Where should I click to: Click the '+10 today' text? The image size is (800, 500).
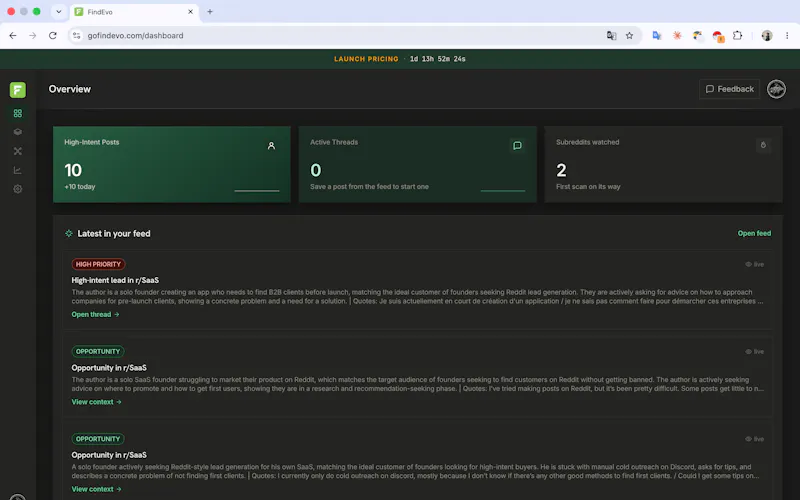pos(80,187)
